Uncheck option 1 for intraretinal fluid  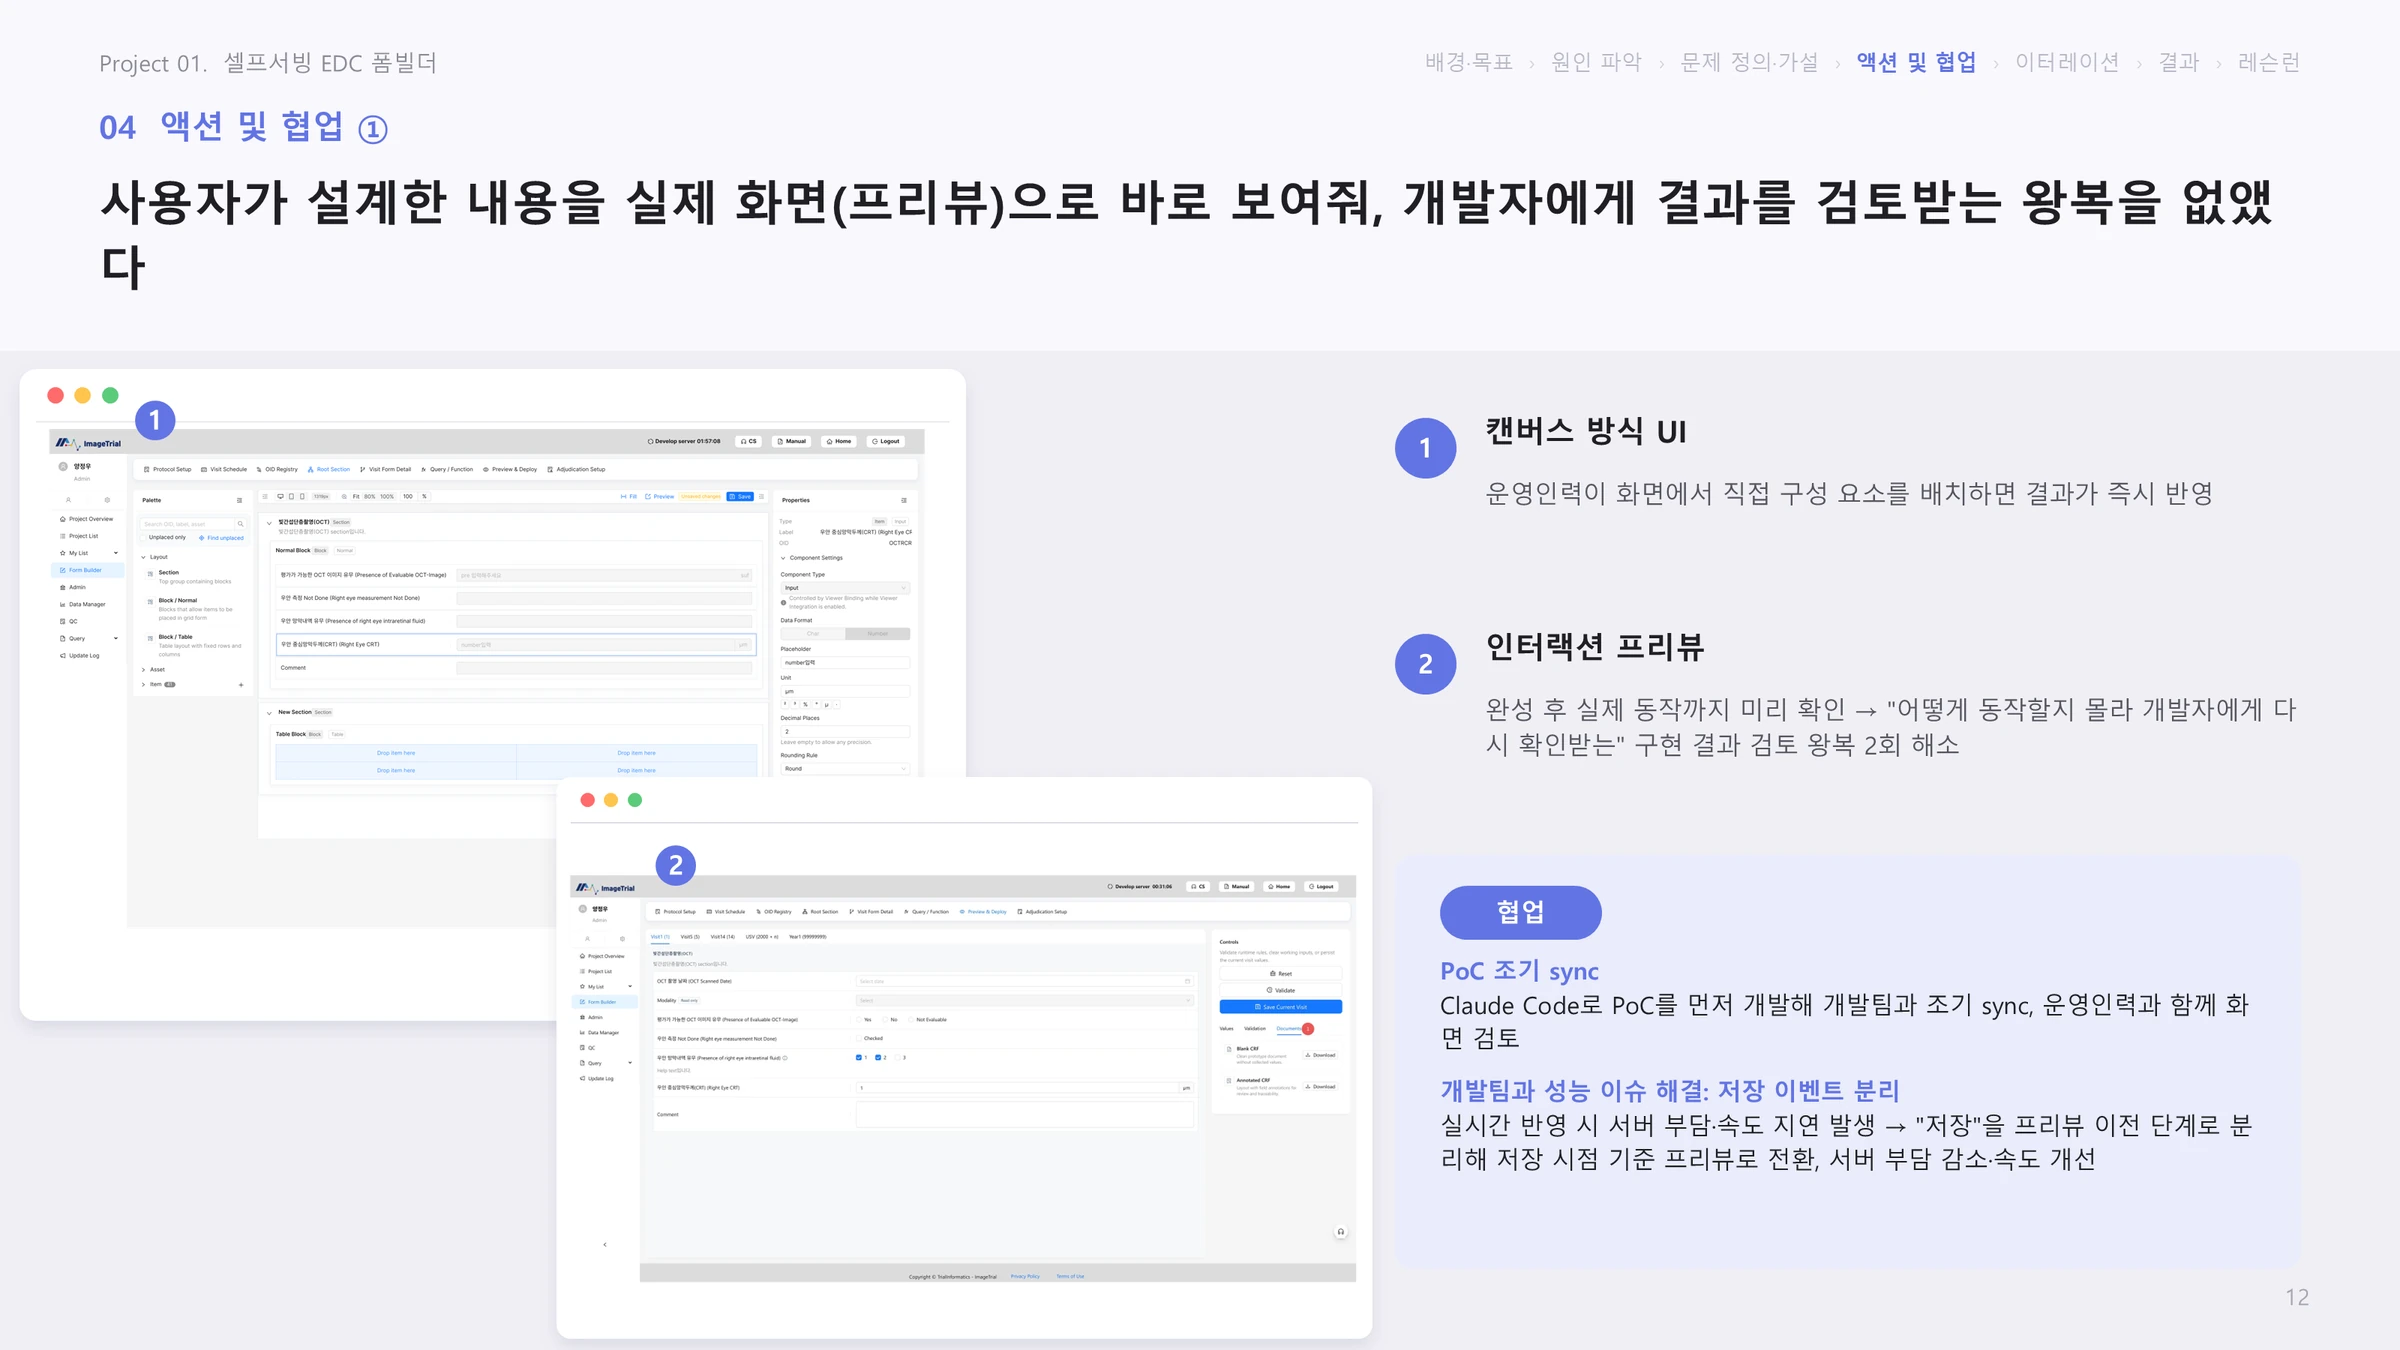[x=859, y=1058]
